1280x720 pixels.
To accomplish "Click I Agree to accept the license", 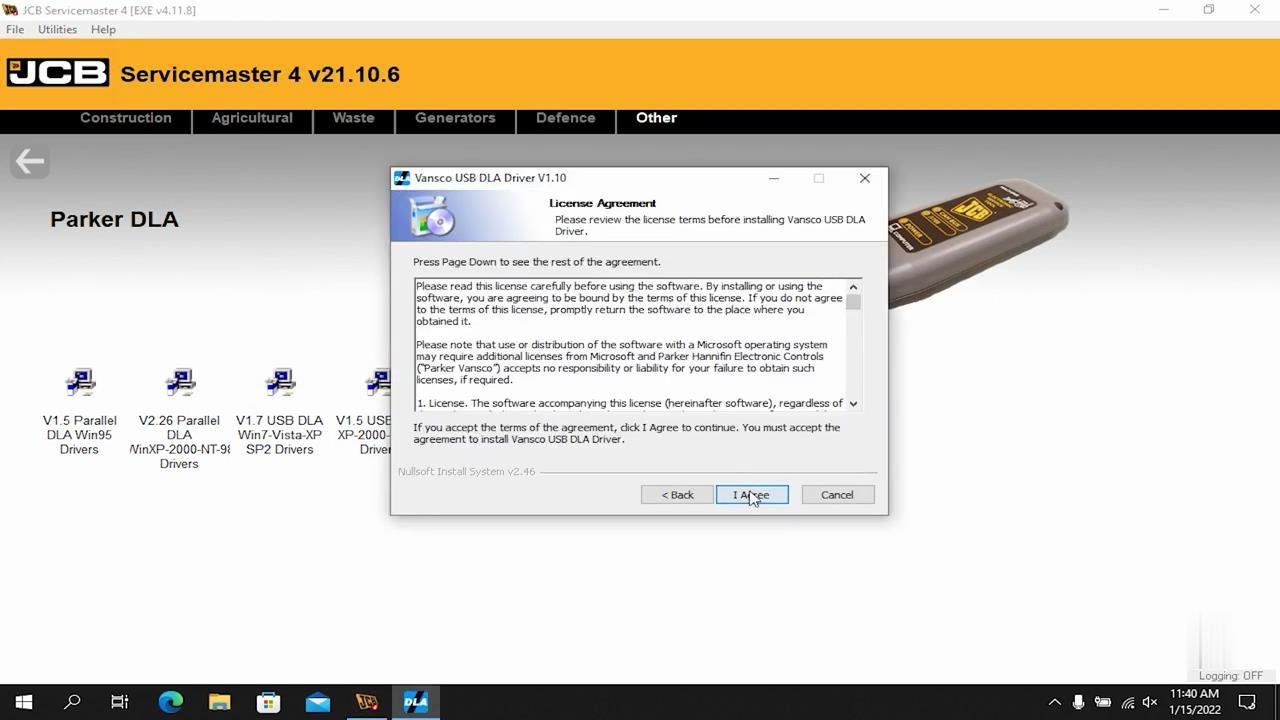I will click(752, 495).
